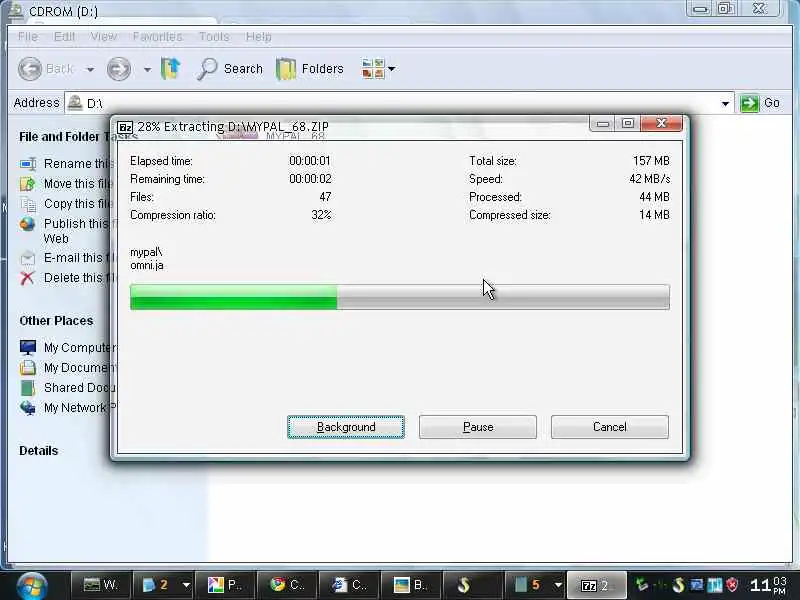Open the Internet Explorer taskbar button
The height and width of the screenshot is (600, 800).
coord(349,585)
